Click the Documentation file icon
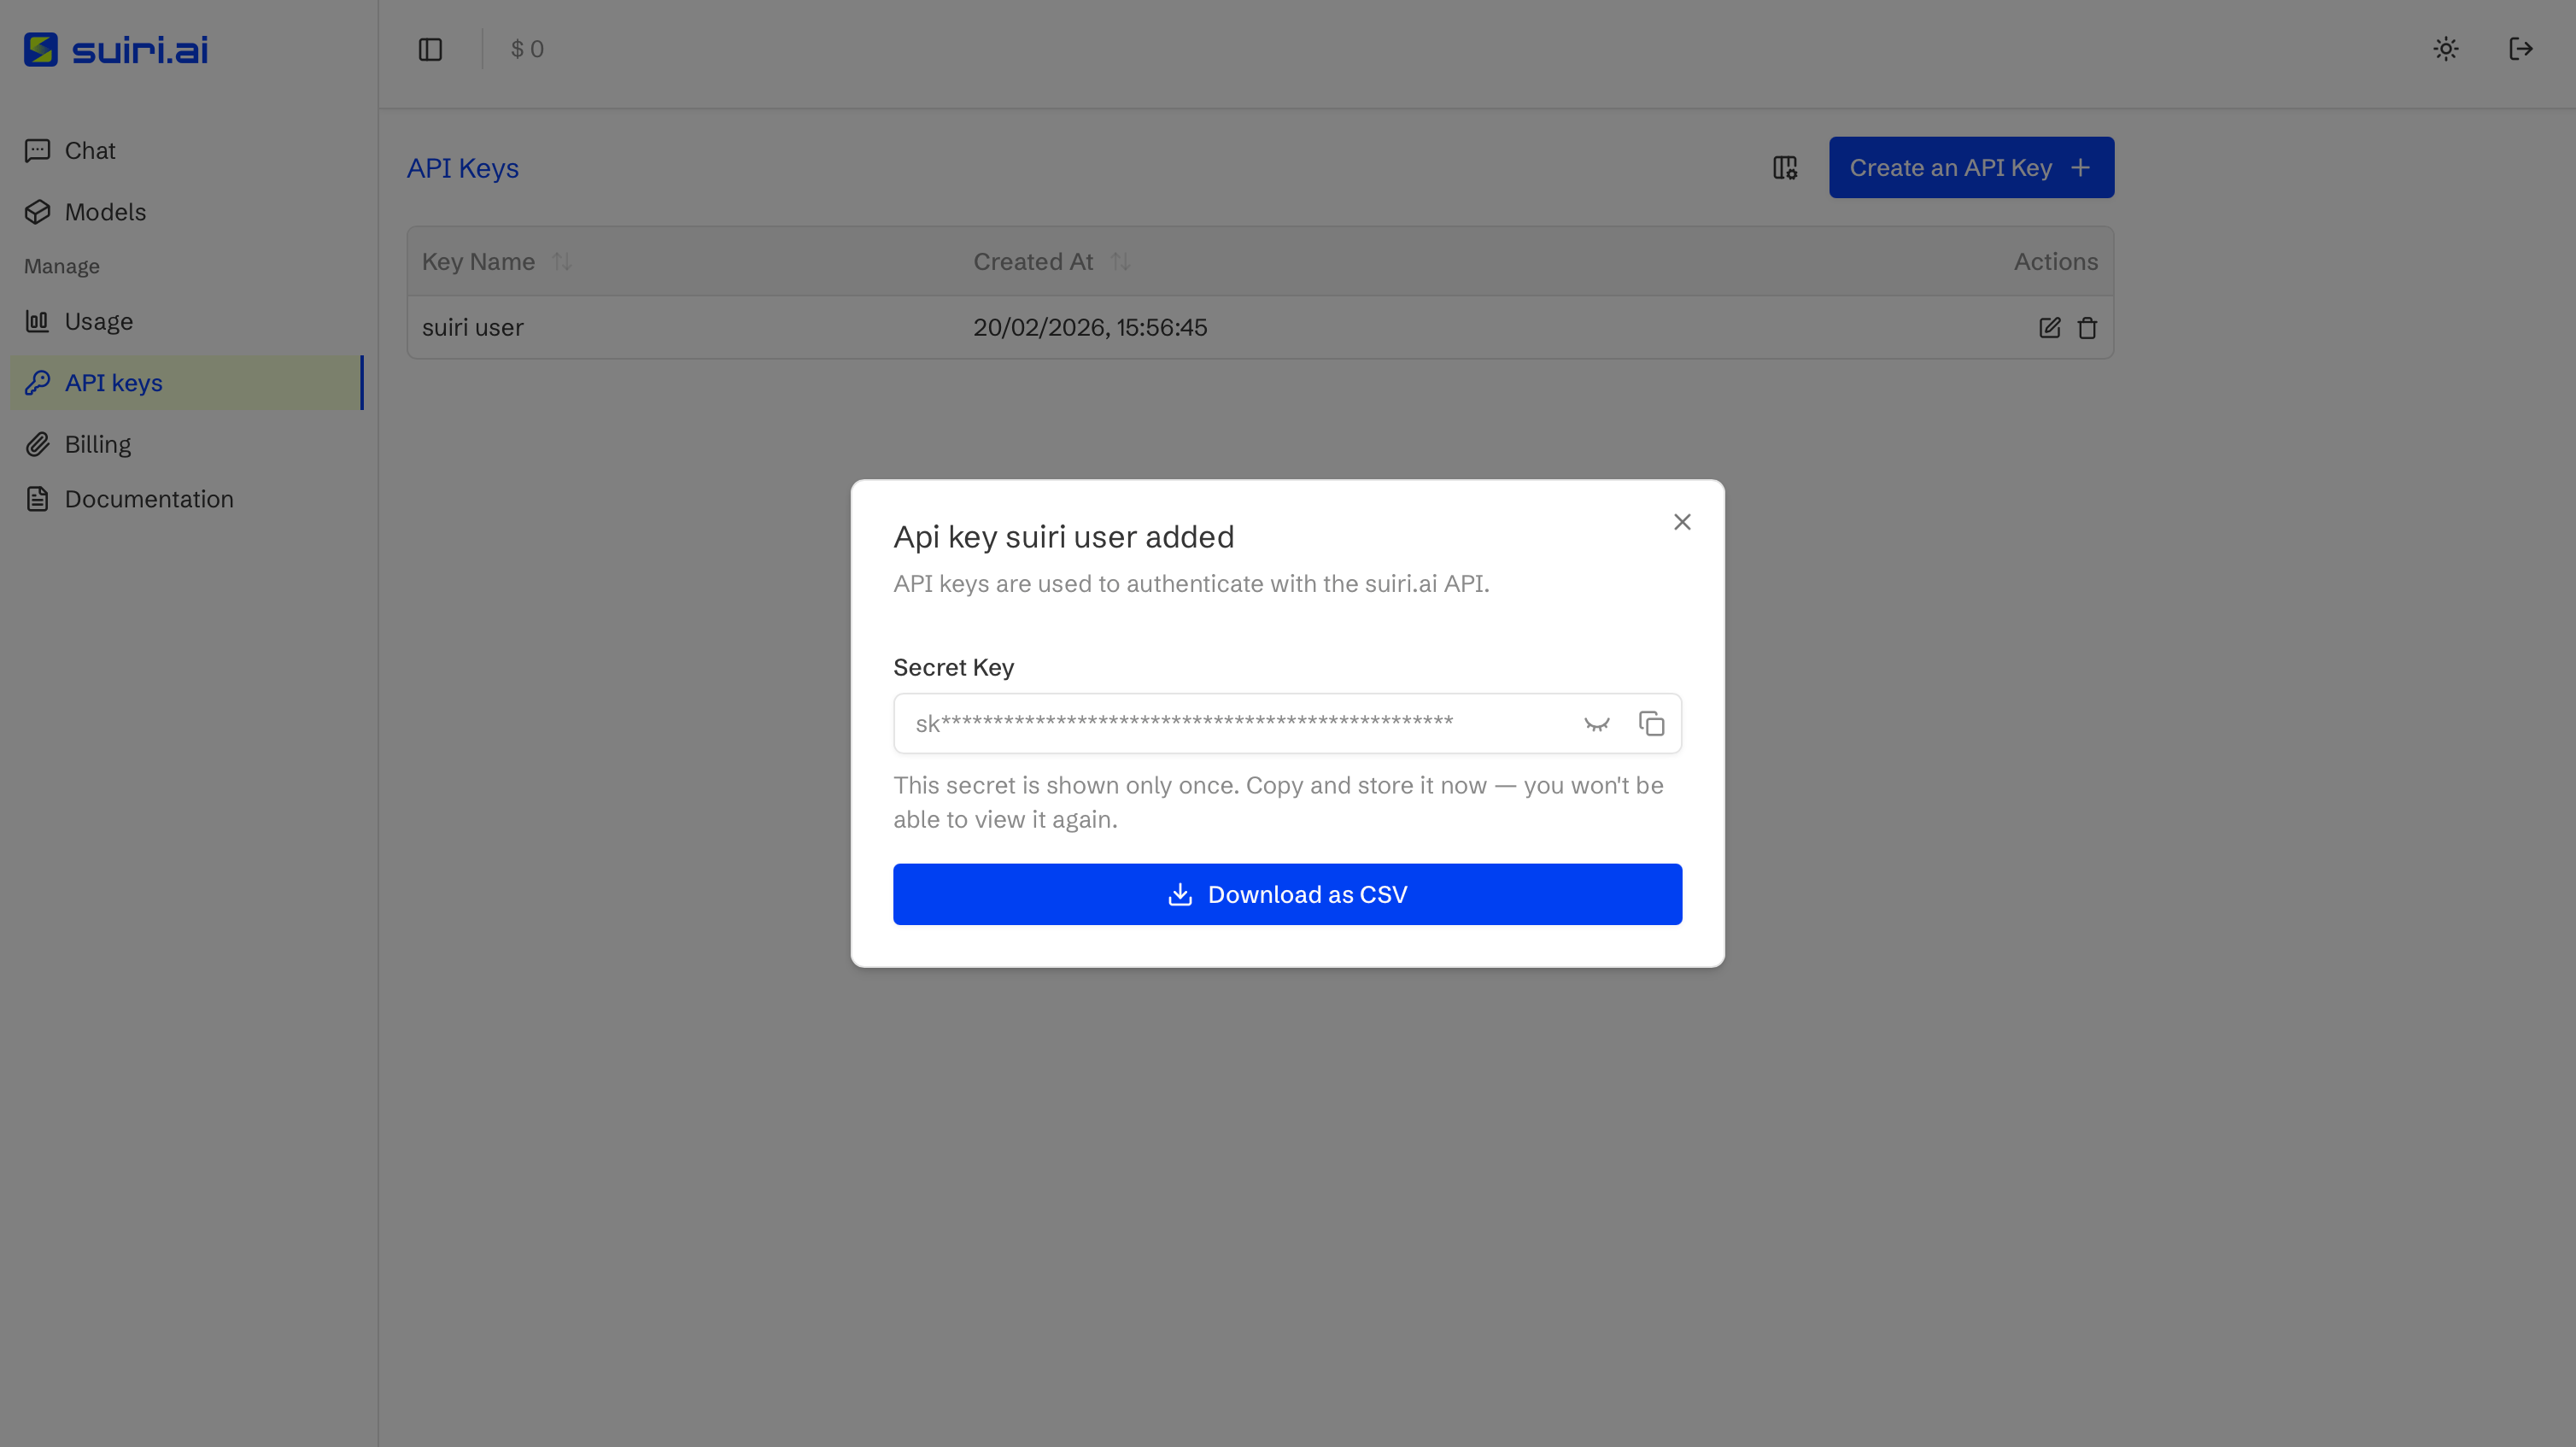This screenshot has height=1447, width=2576. click(37, 499)
